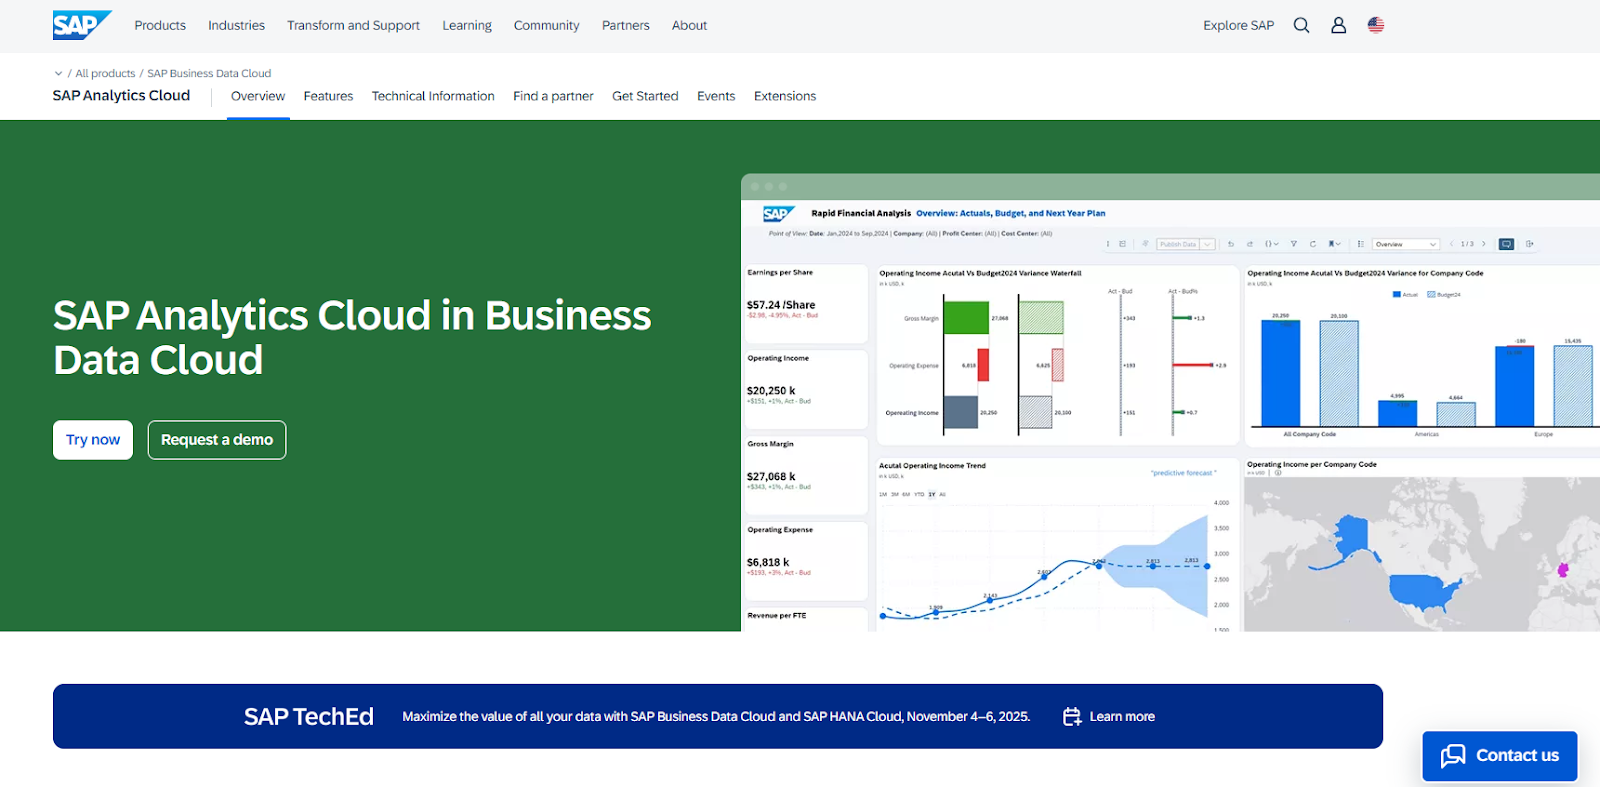The image size is (1600, 787).
Task: Click the comment icon in dashboard preview toolbar
Action: tap(1506, 244)
